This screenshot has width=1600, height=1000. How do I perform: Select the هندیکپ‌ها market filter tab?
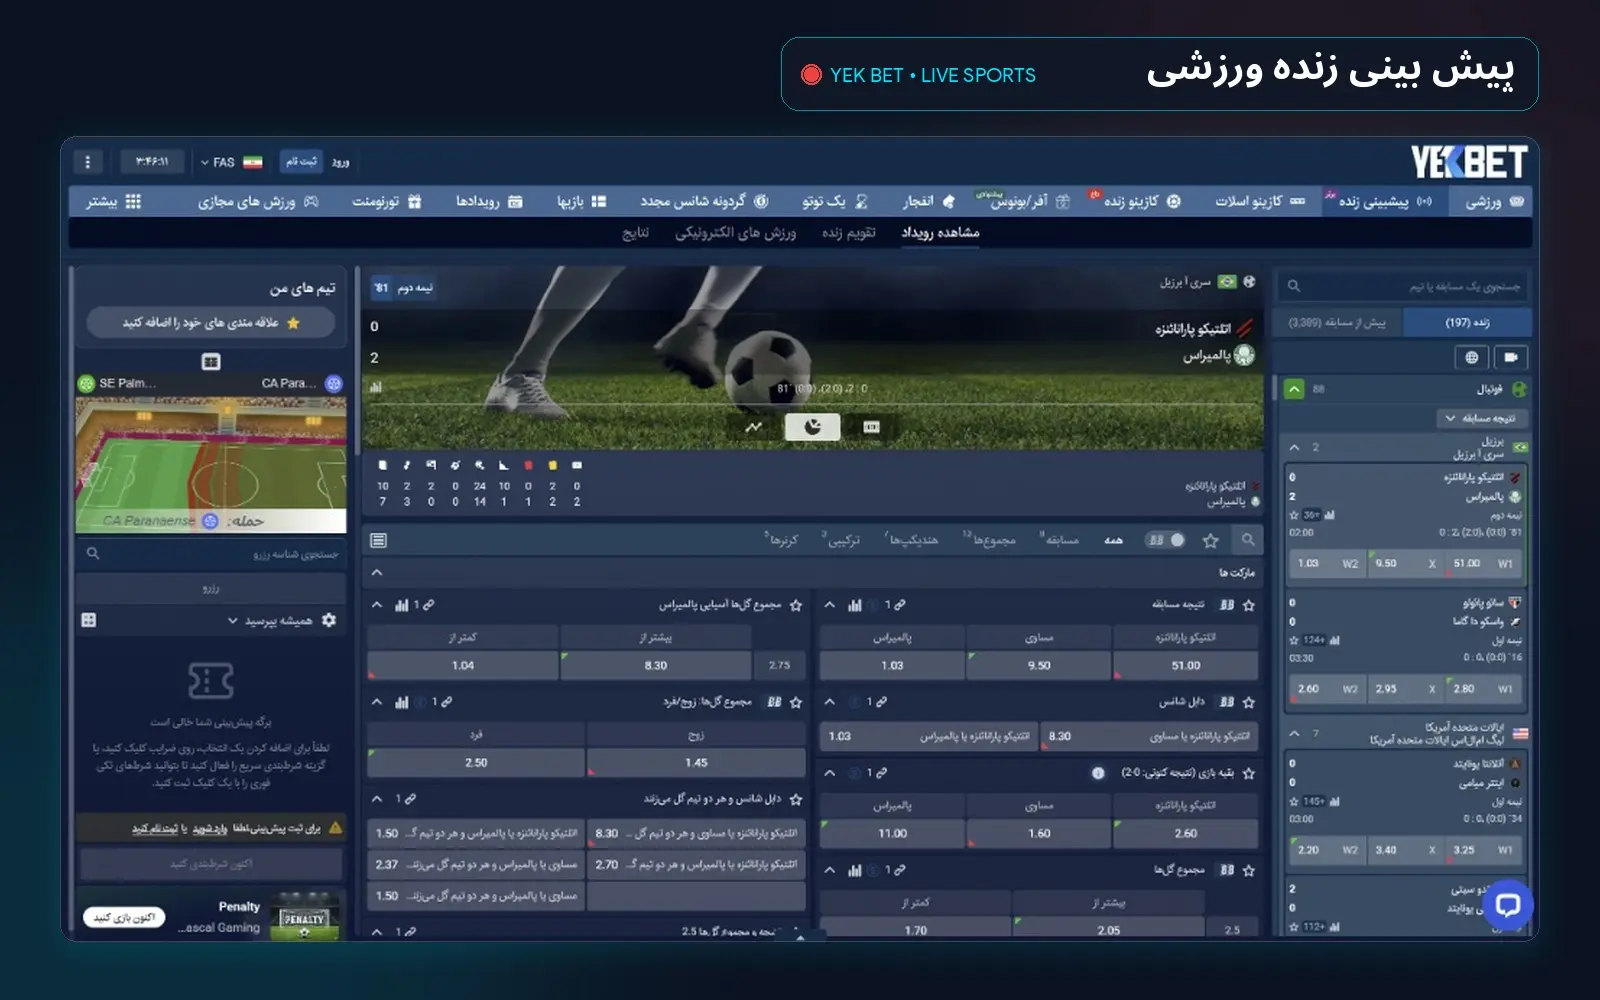click(911, 540)
